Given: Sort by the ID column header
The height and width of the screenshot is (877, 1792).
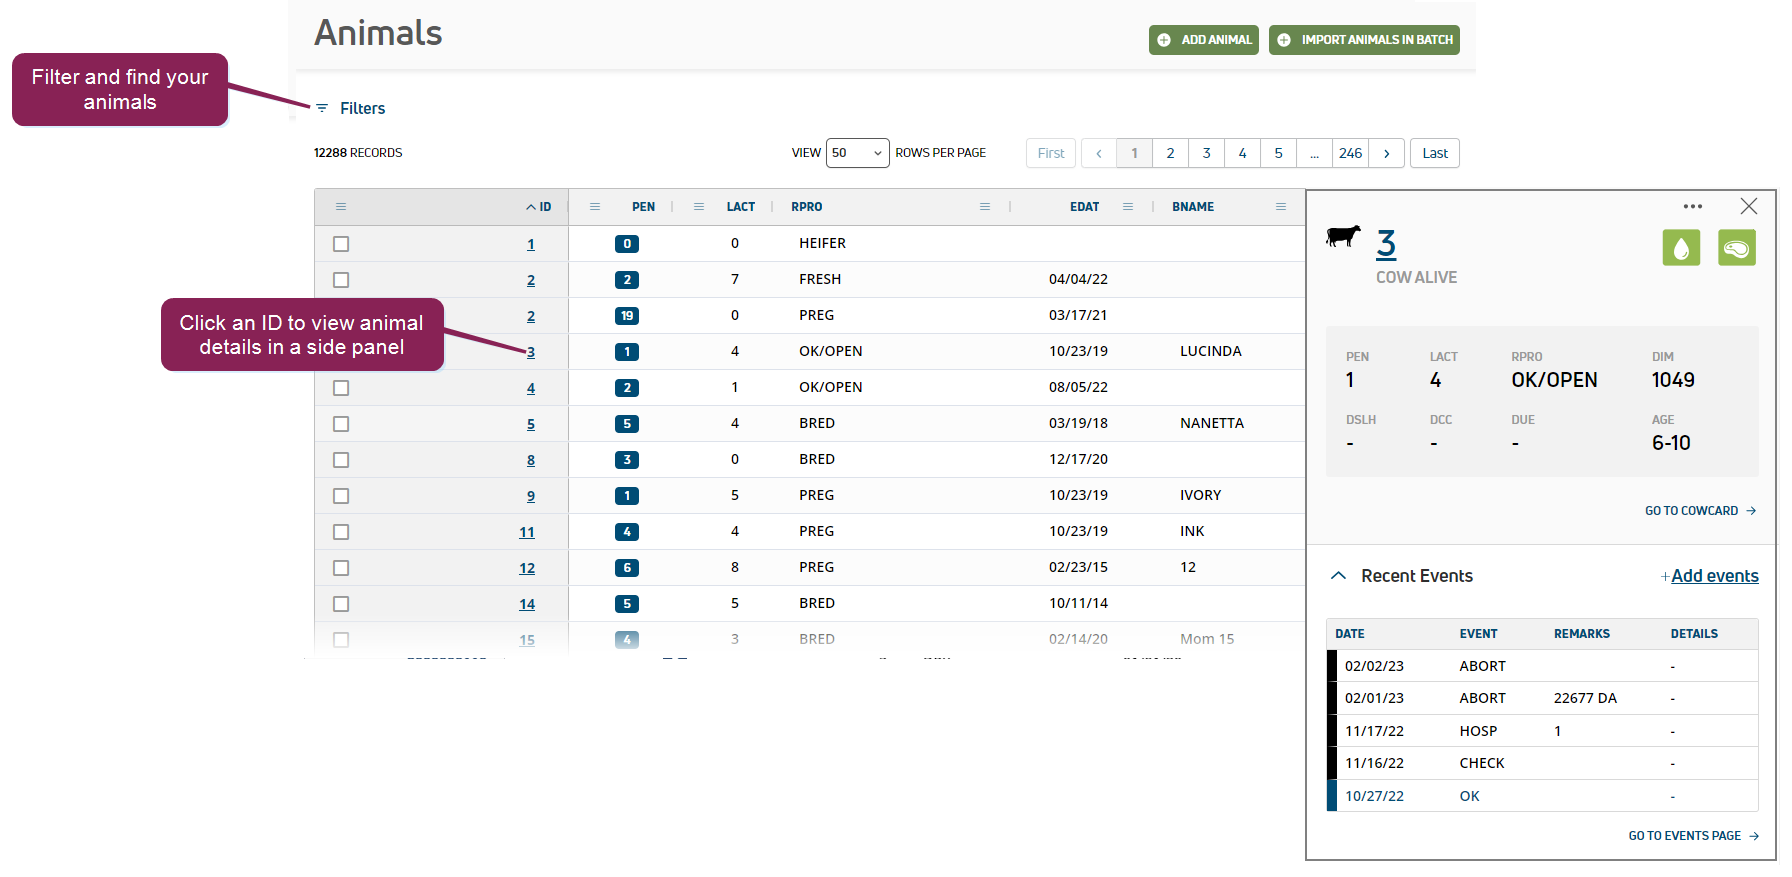Looking at the screenshot, I should click(539, 207).
